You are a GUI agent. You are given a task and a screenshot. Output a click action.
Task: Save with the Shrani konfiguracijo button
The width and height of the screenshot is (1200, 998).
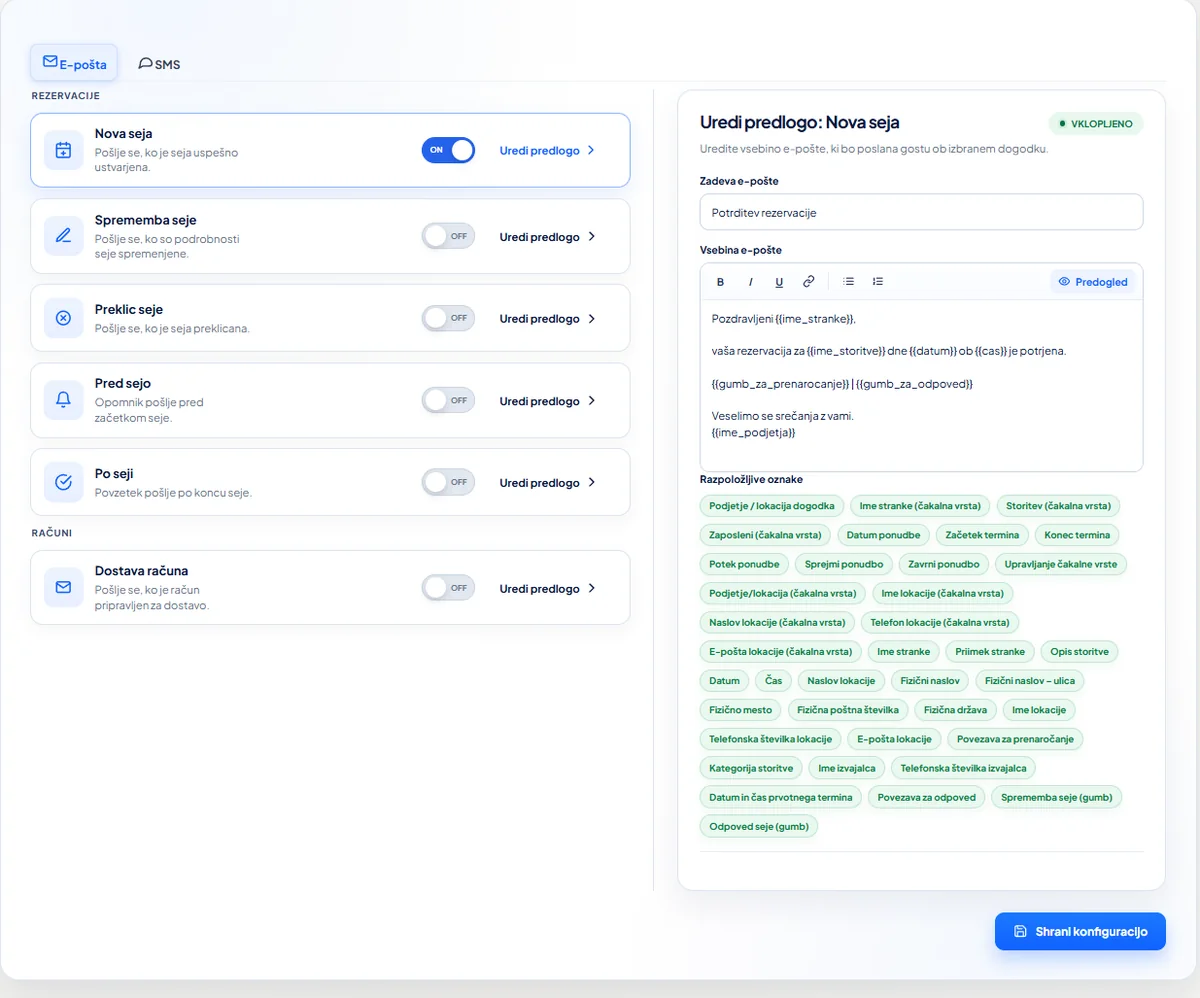click(x=1080, y=931)
